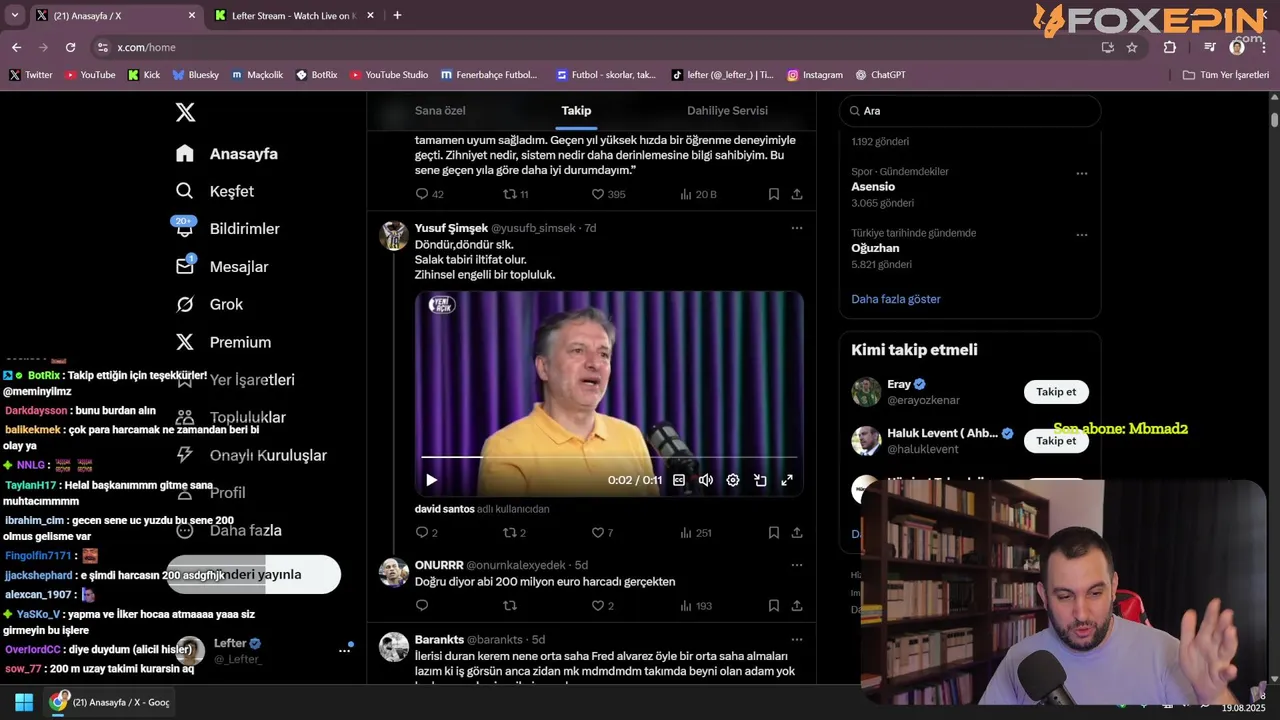Open more options for Oğuzhan trend
1280x720 pixels.
pyautogui.click(x=1081, y=235)
